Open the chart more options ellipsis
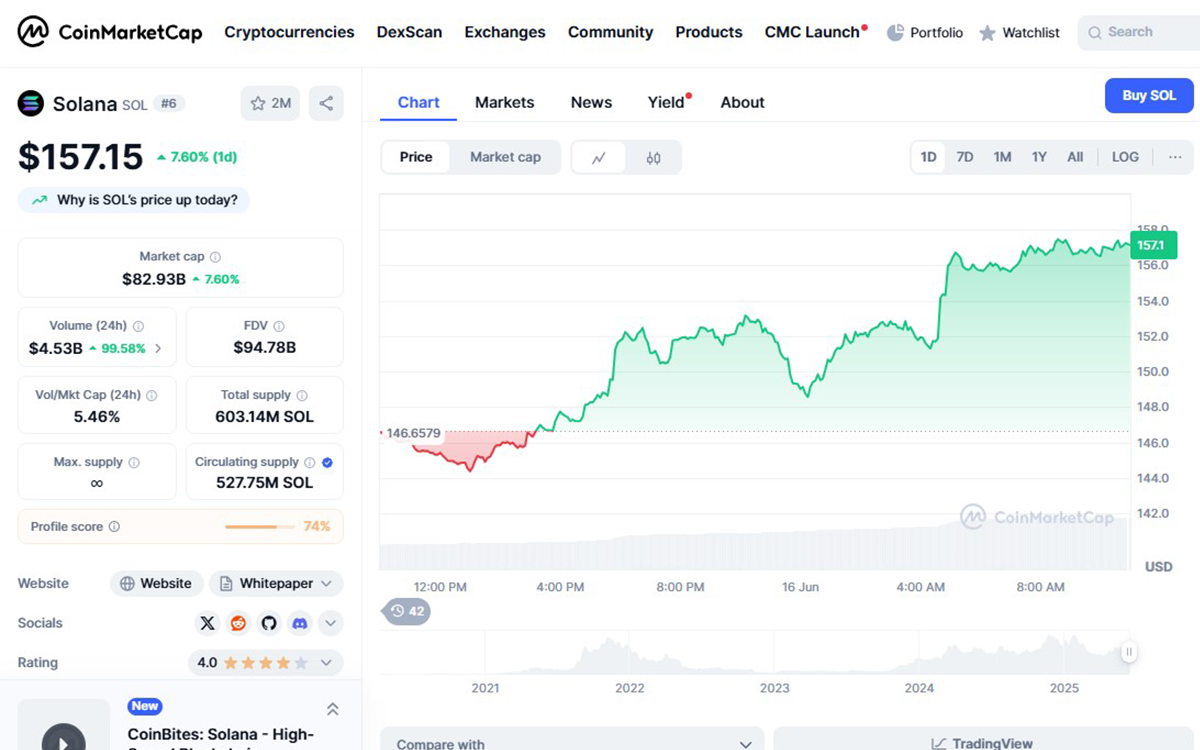 point(1175,157)
